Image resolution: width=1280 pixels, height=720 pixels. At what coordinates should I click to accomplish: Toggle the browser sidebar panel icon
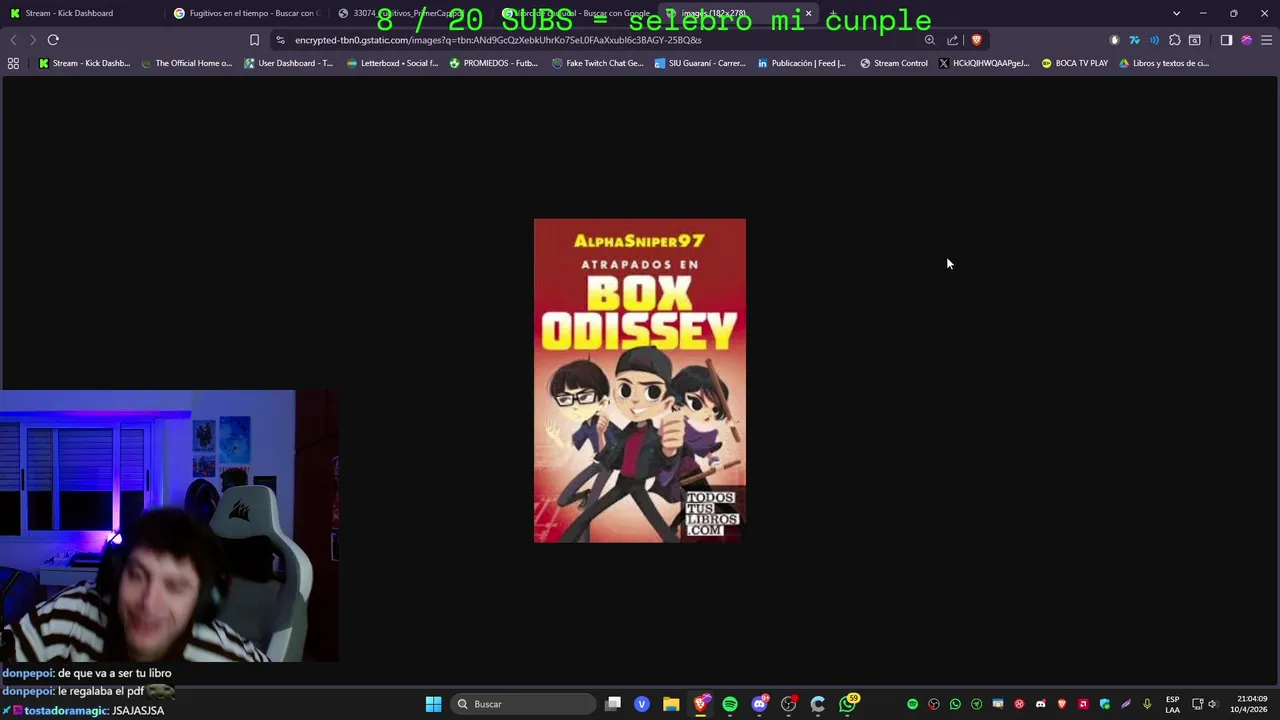(x=1226, y=40)
